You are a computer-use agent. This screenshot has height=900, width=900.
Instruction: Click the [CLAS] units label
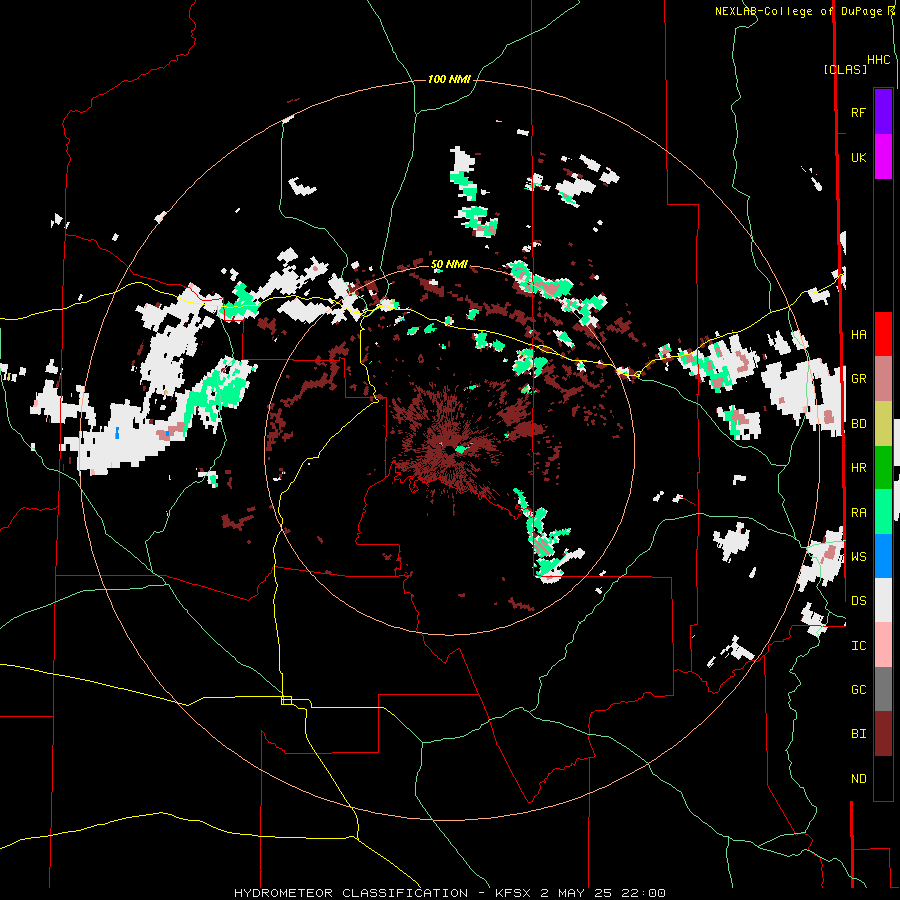coord(845,69)
